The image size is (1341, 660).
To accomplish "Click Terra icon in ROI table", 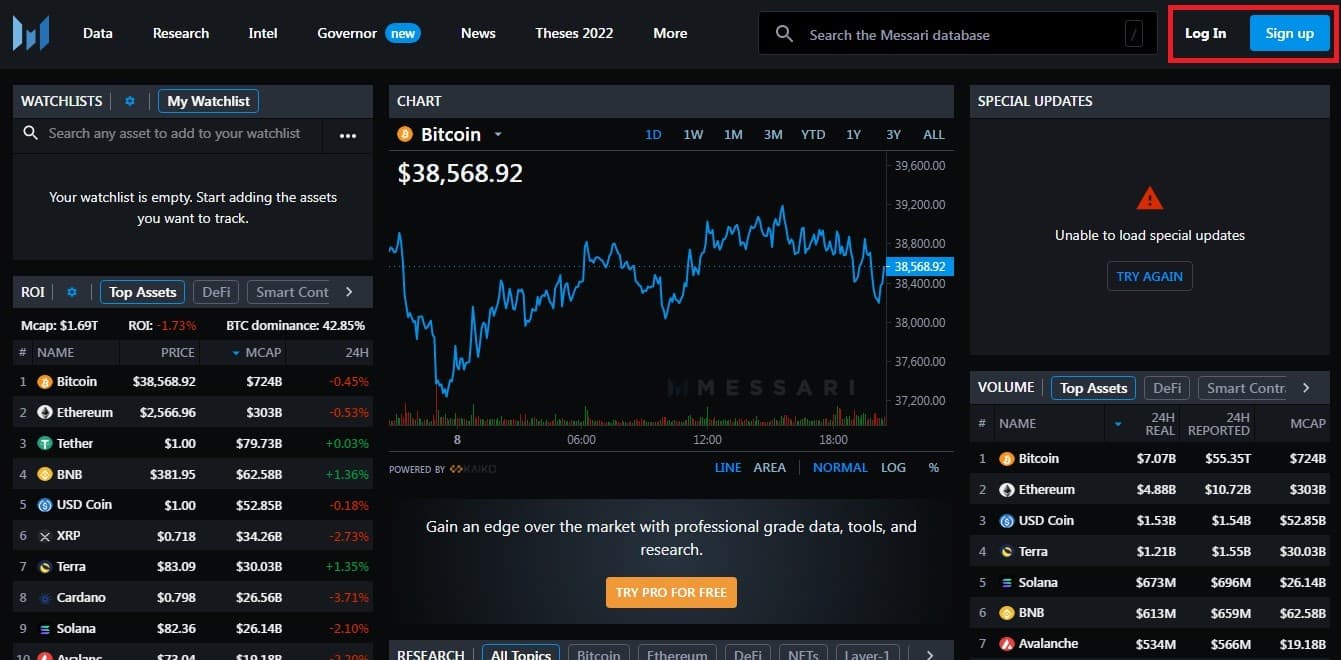I will click(x=44, y=567).
